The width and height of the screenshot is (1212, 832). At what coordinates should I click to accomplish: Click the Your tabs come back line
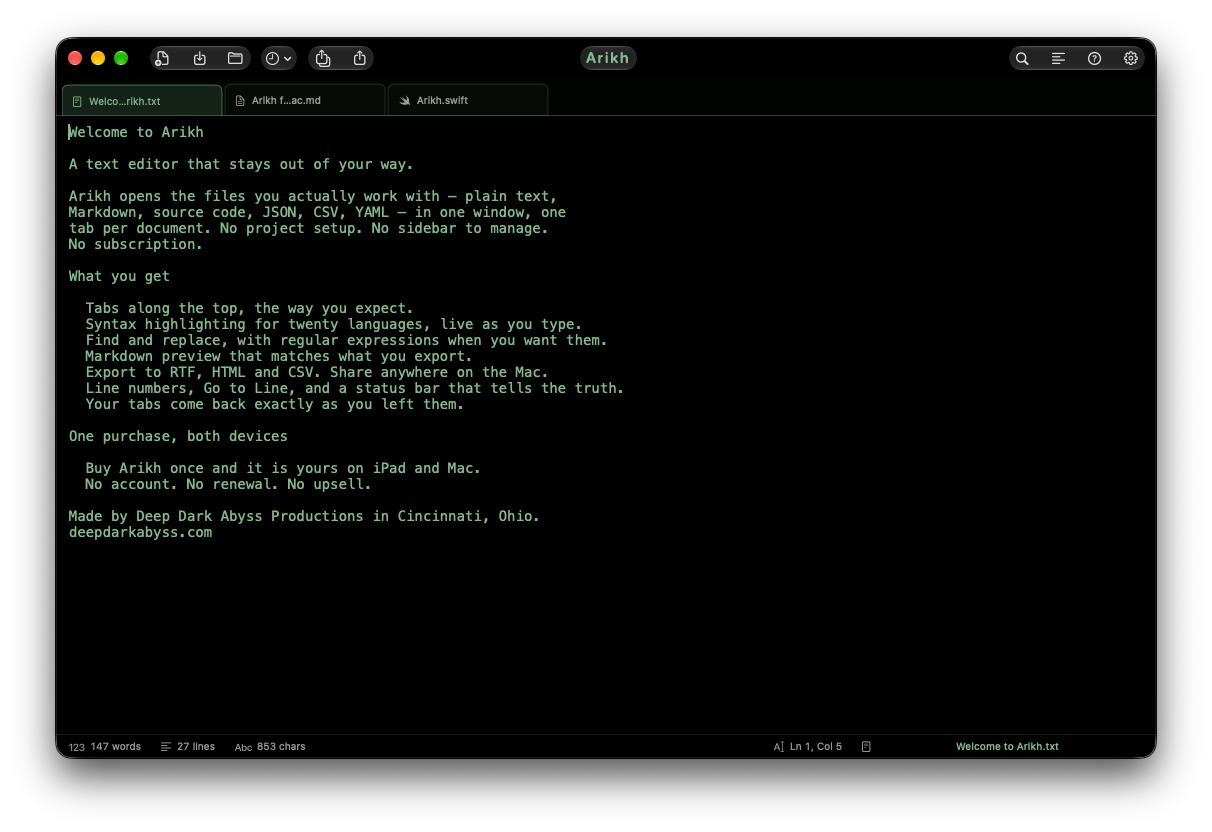tap(275, 404)
